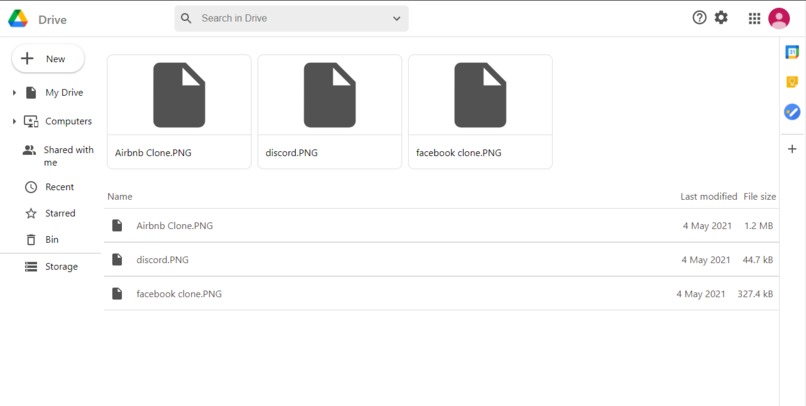
Task: Click the New button
Action: click(x=48, y=59)
